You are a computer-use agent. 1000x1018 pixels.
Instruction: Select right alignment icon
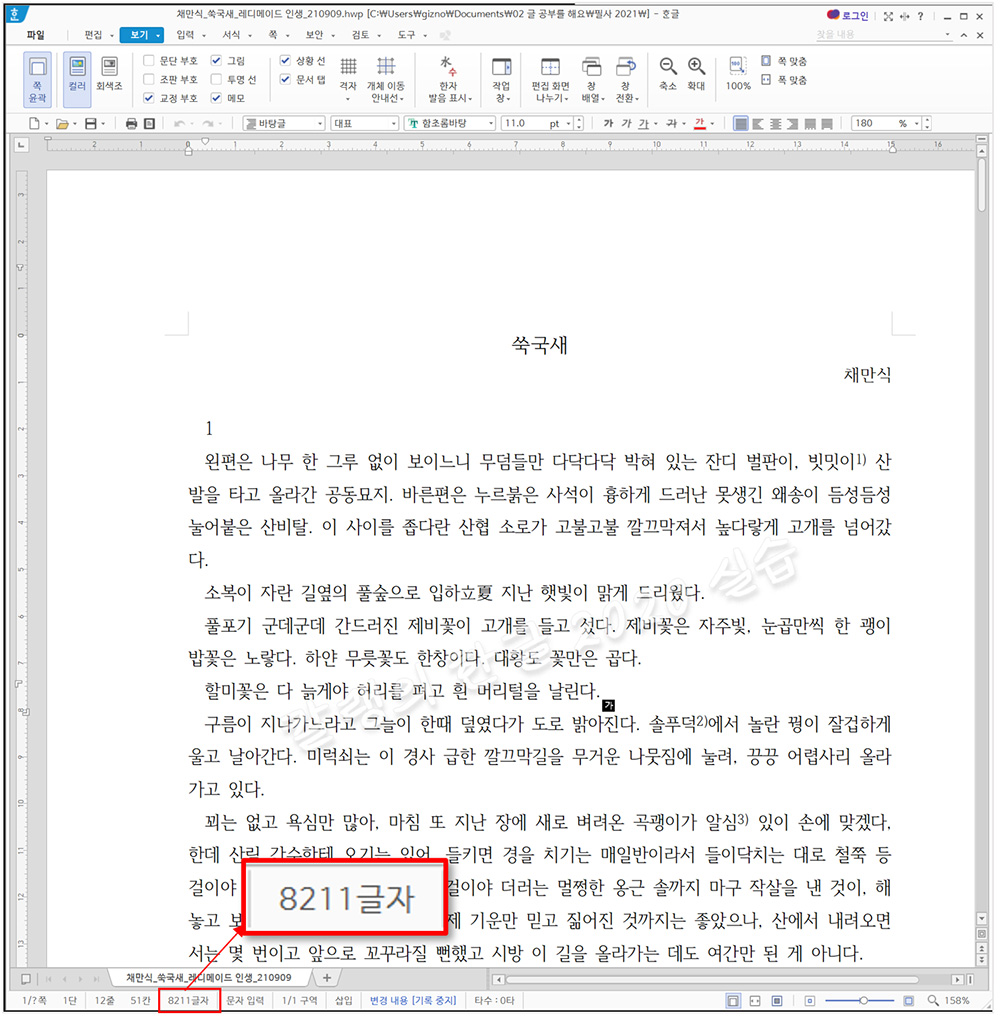[792, 123]
